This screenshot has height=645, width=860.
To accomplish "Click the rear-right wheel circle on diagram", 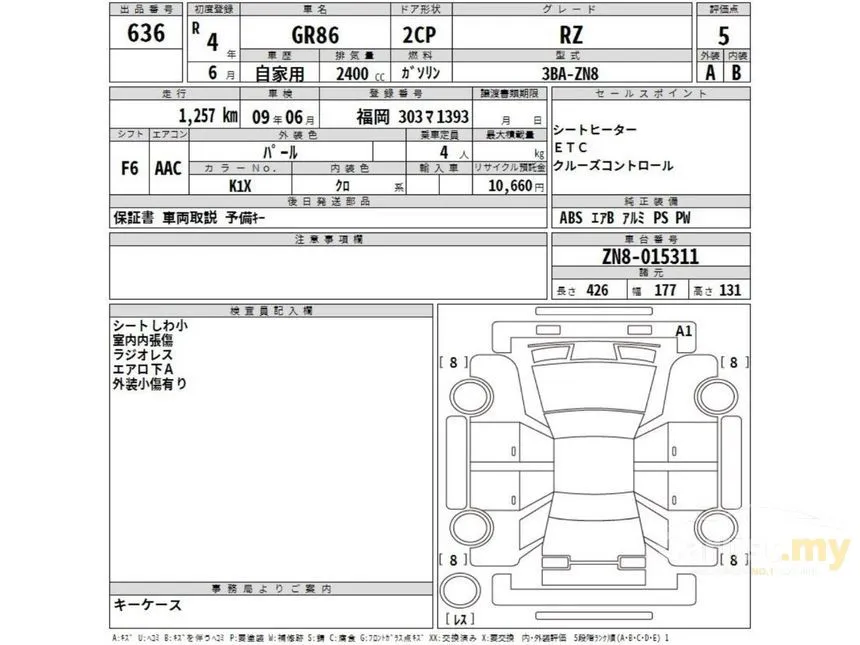I will (717, 527).
